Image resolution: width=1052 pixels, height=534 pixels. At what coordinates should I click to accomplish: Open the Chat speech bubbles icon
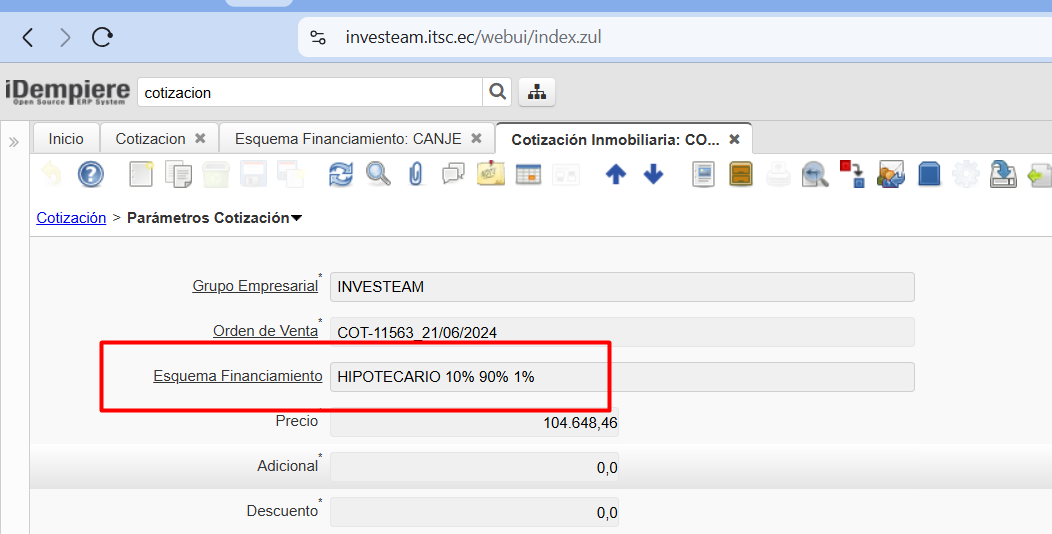click(453, 175)
